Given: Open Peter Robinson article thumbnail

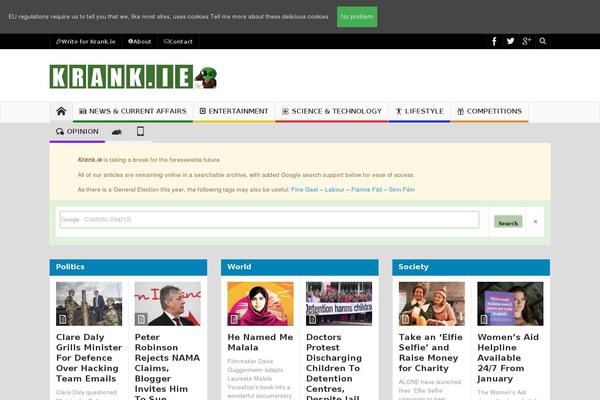Looking at the screenshot, I should [168, 304].
